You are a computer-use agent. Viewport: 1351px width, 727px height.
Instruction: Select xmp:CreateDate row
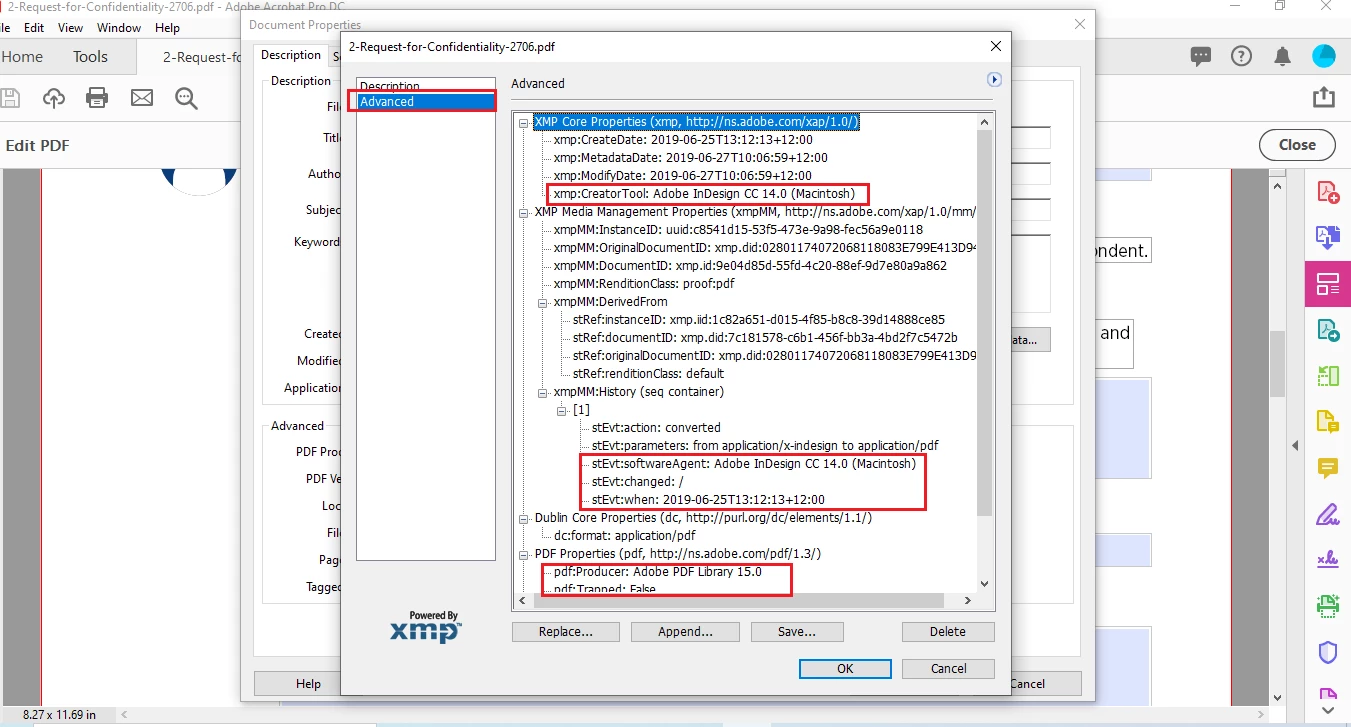(x=683, y=140)
